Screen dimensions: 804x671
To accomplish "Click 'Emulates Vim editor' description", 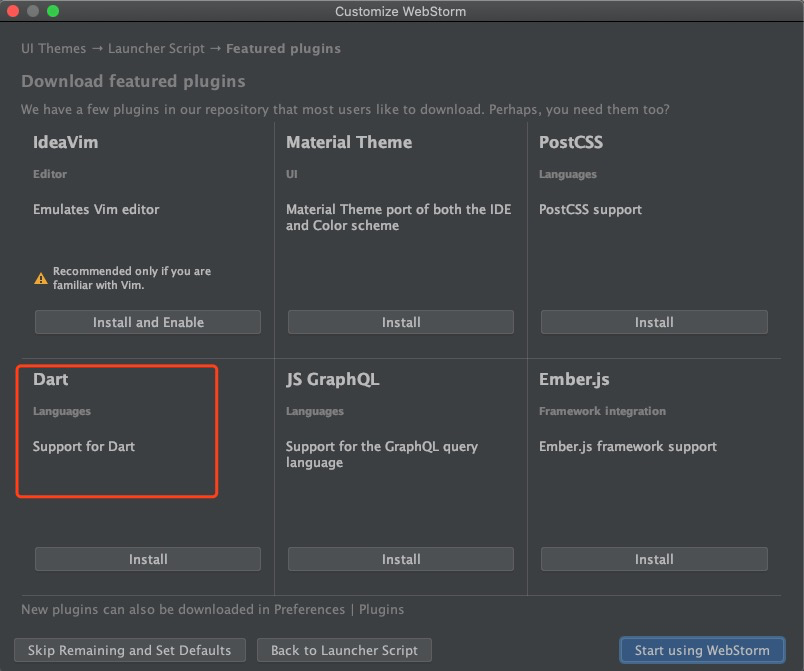I will click(96, 209).
